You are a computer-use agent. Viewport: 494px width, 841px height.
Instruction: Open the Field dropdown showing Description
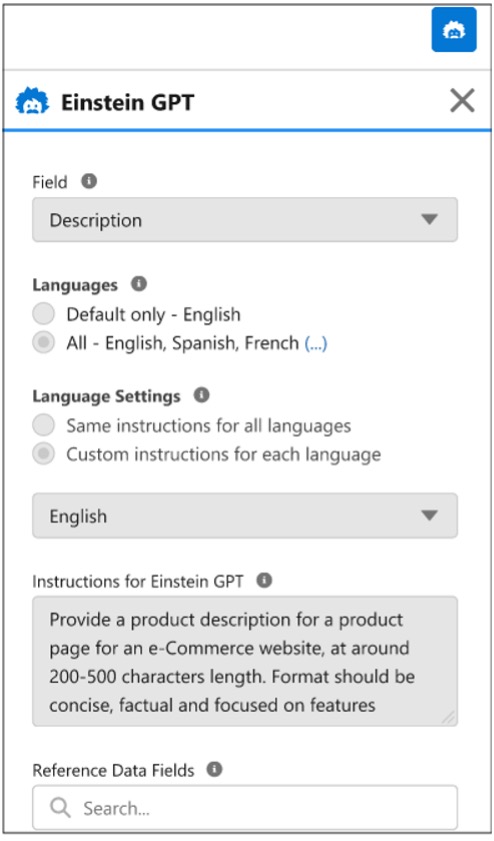click(x=245, y=220)
